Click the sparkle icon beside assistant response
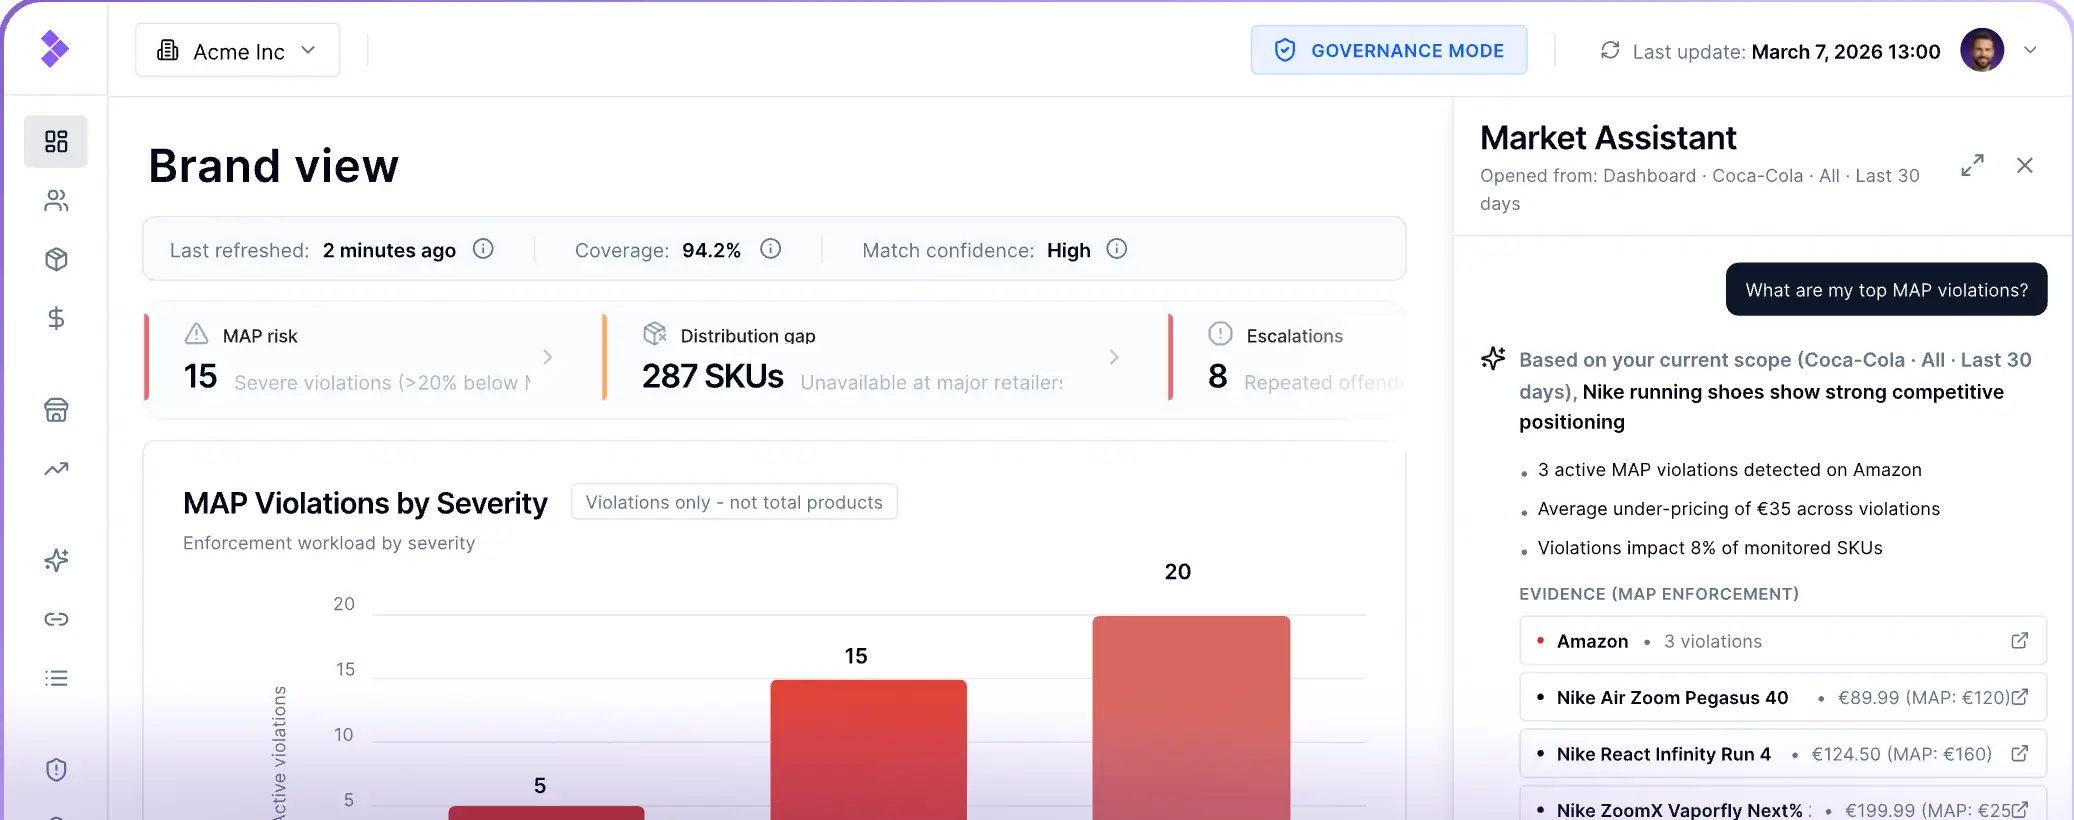Image resolution: width=2074 pixels, height=820 pixels. [1493, 358]
